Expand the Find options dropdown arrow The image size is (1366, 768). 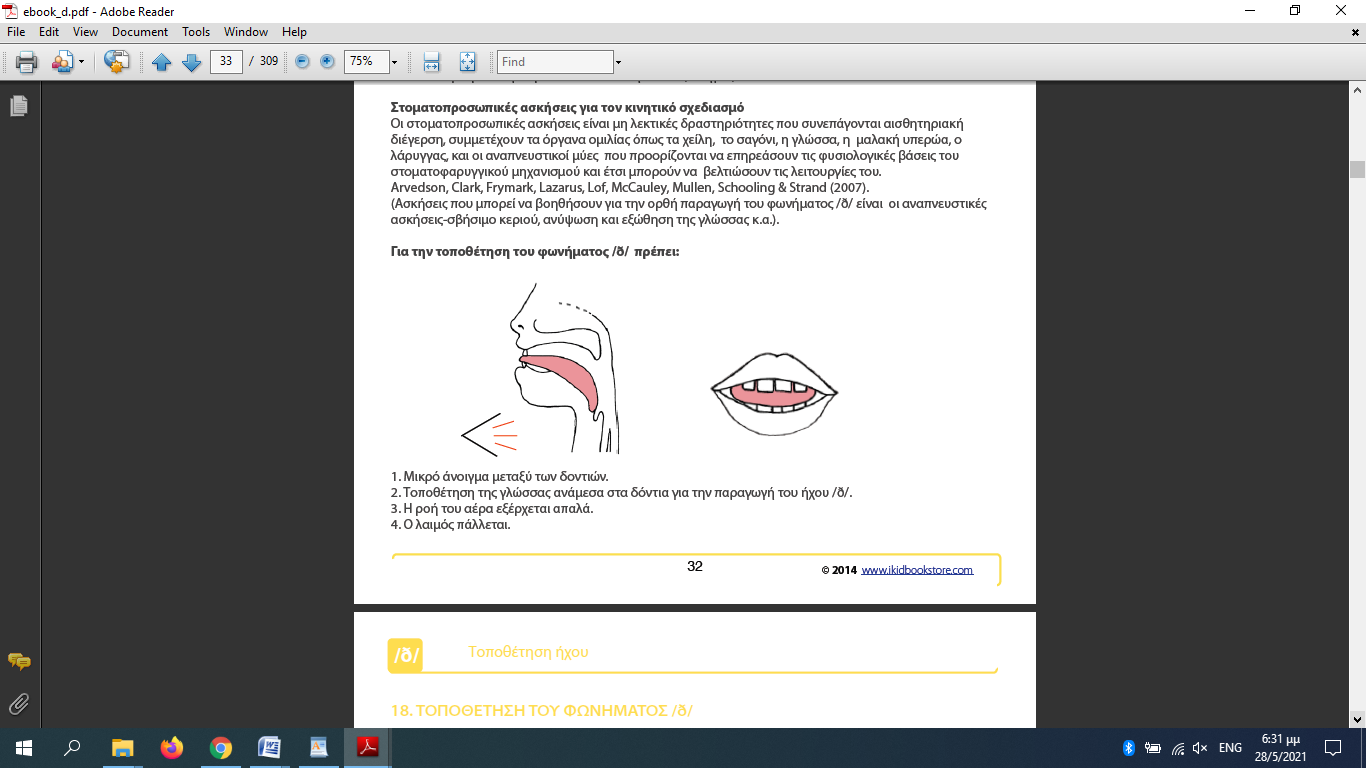tap(618, 62)
